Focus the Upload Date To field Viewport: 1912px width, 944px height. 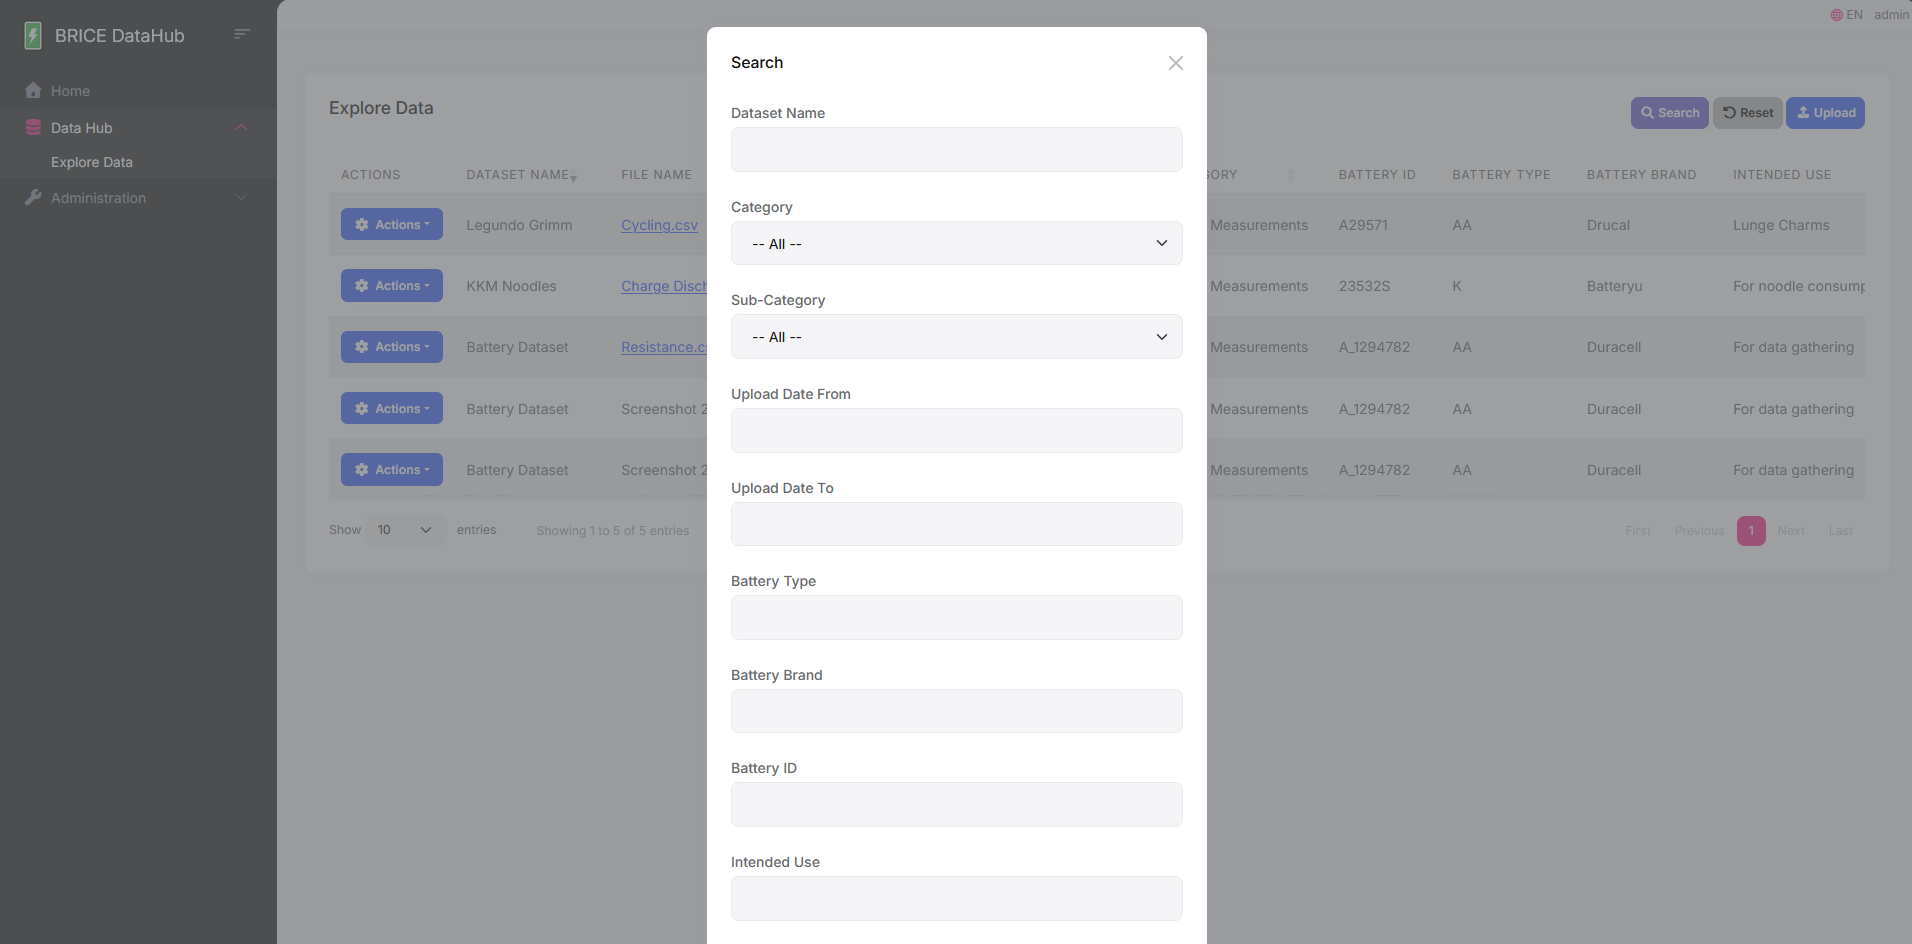(x=956, y=524)
